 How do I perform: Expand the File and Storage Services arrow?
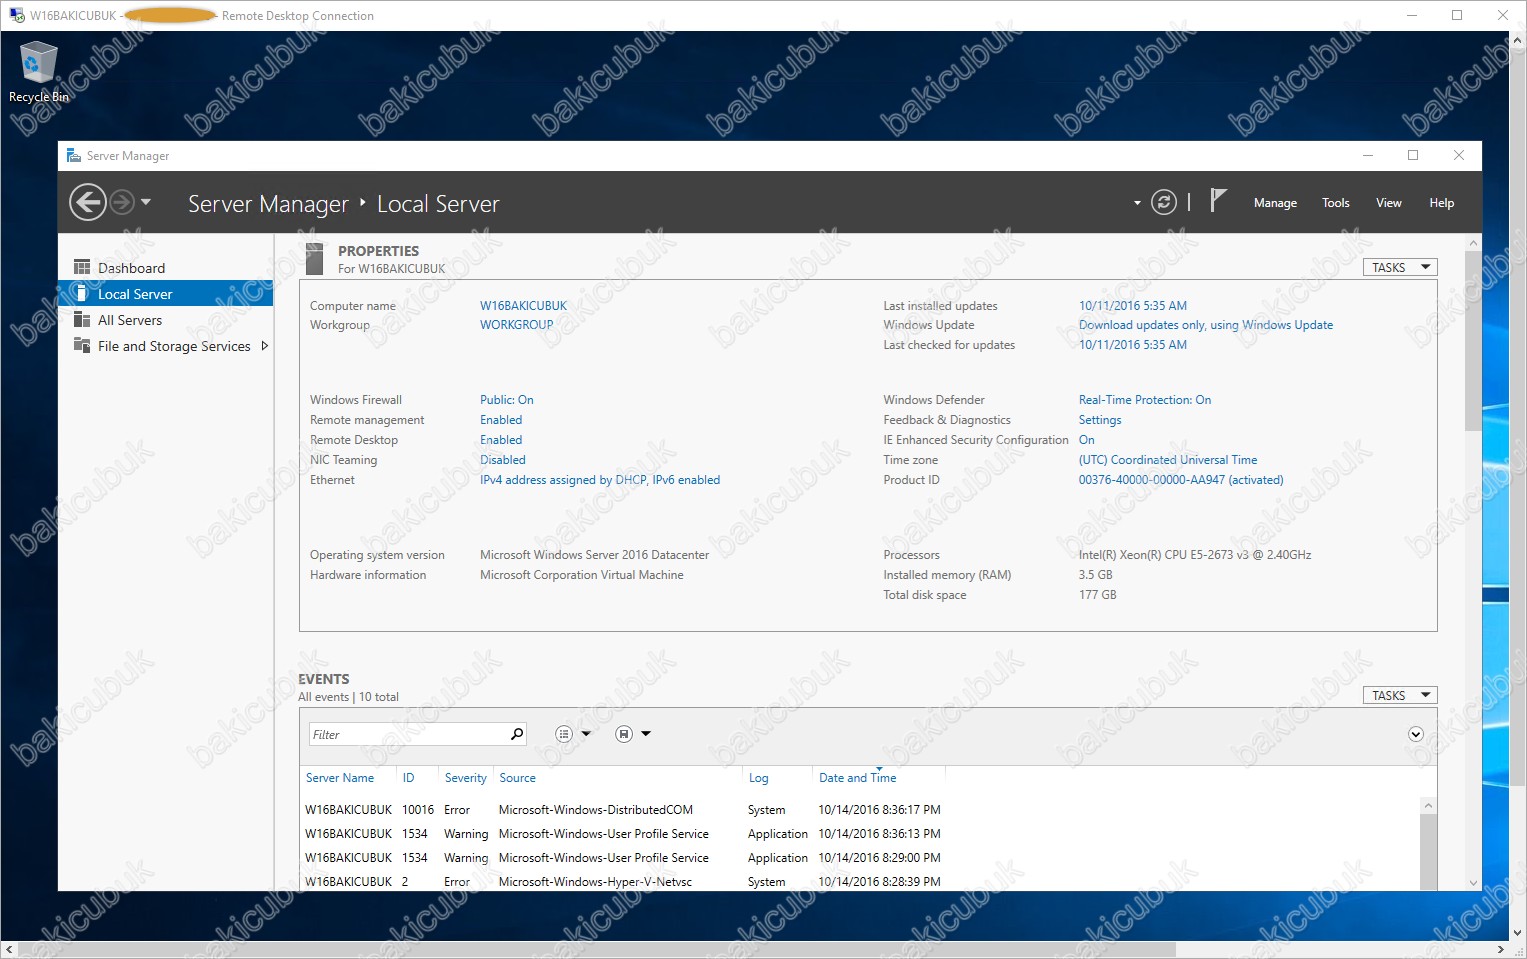[x=264, y=346]
